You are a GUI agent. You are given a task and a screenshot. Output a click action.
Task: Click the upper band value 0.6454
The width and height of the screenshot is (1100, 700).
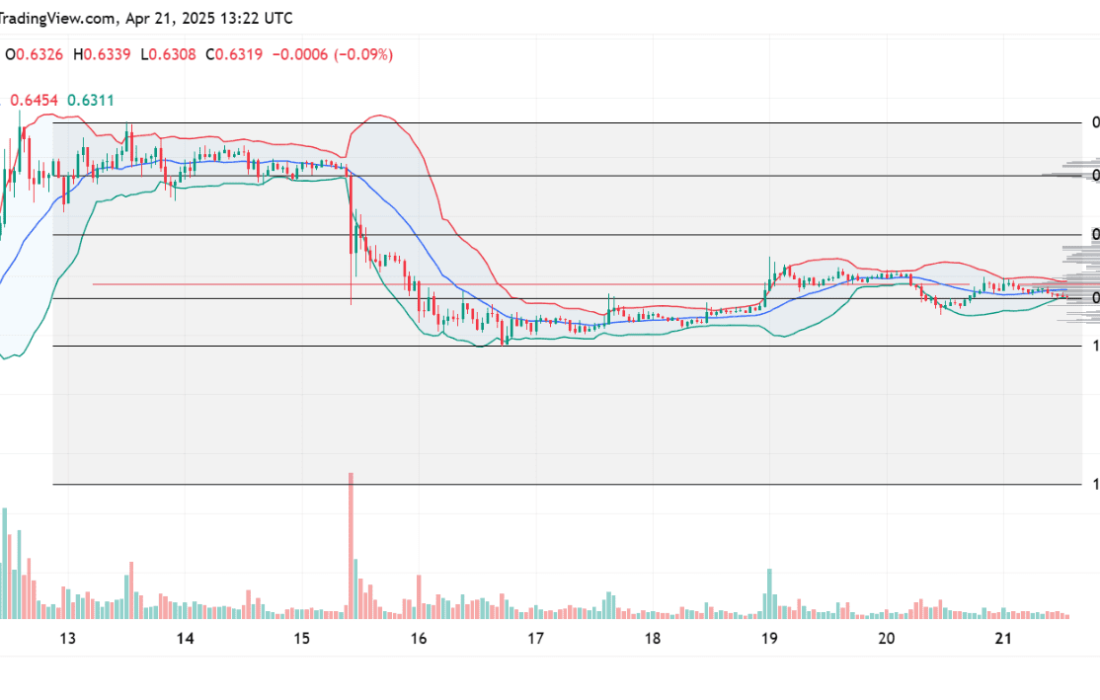(x=33, y=100)
